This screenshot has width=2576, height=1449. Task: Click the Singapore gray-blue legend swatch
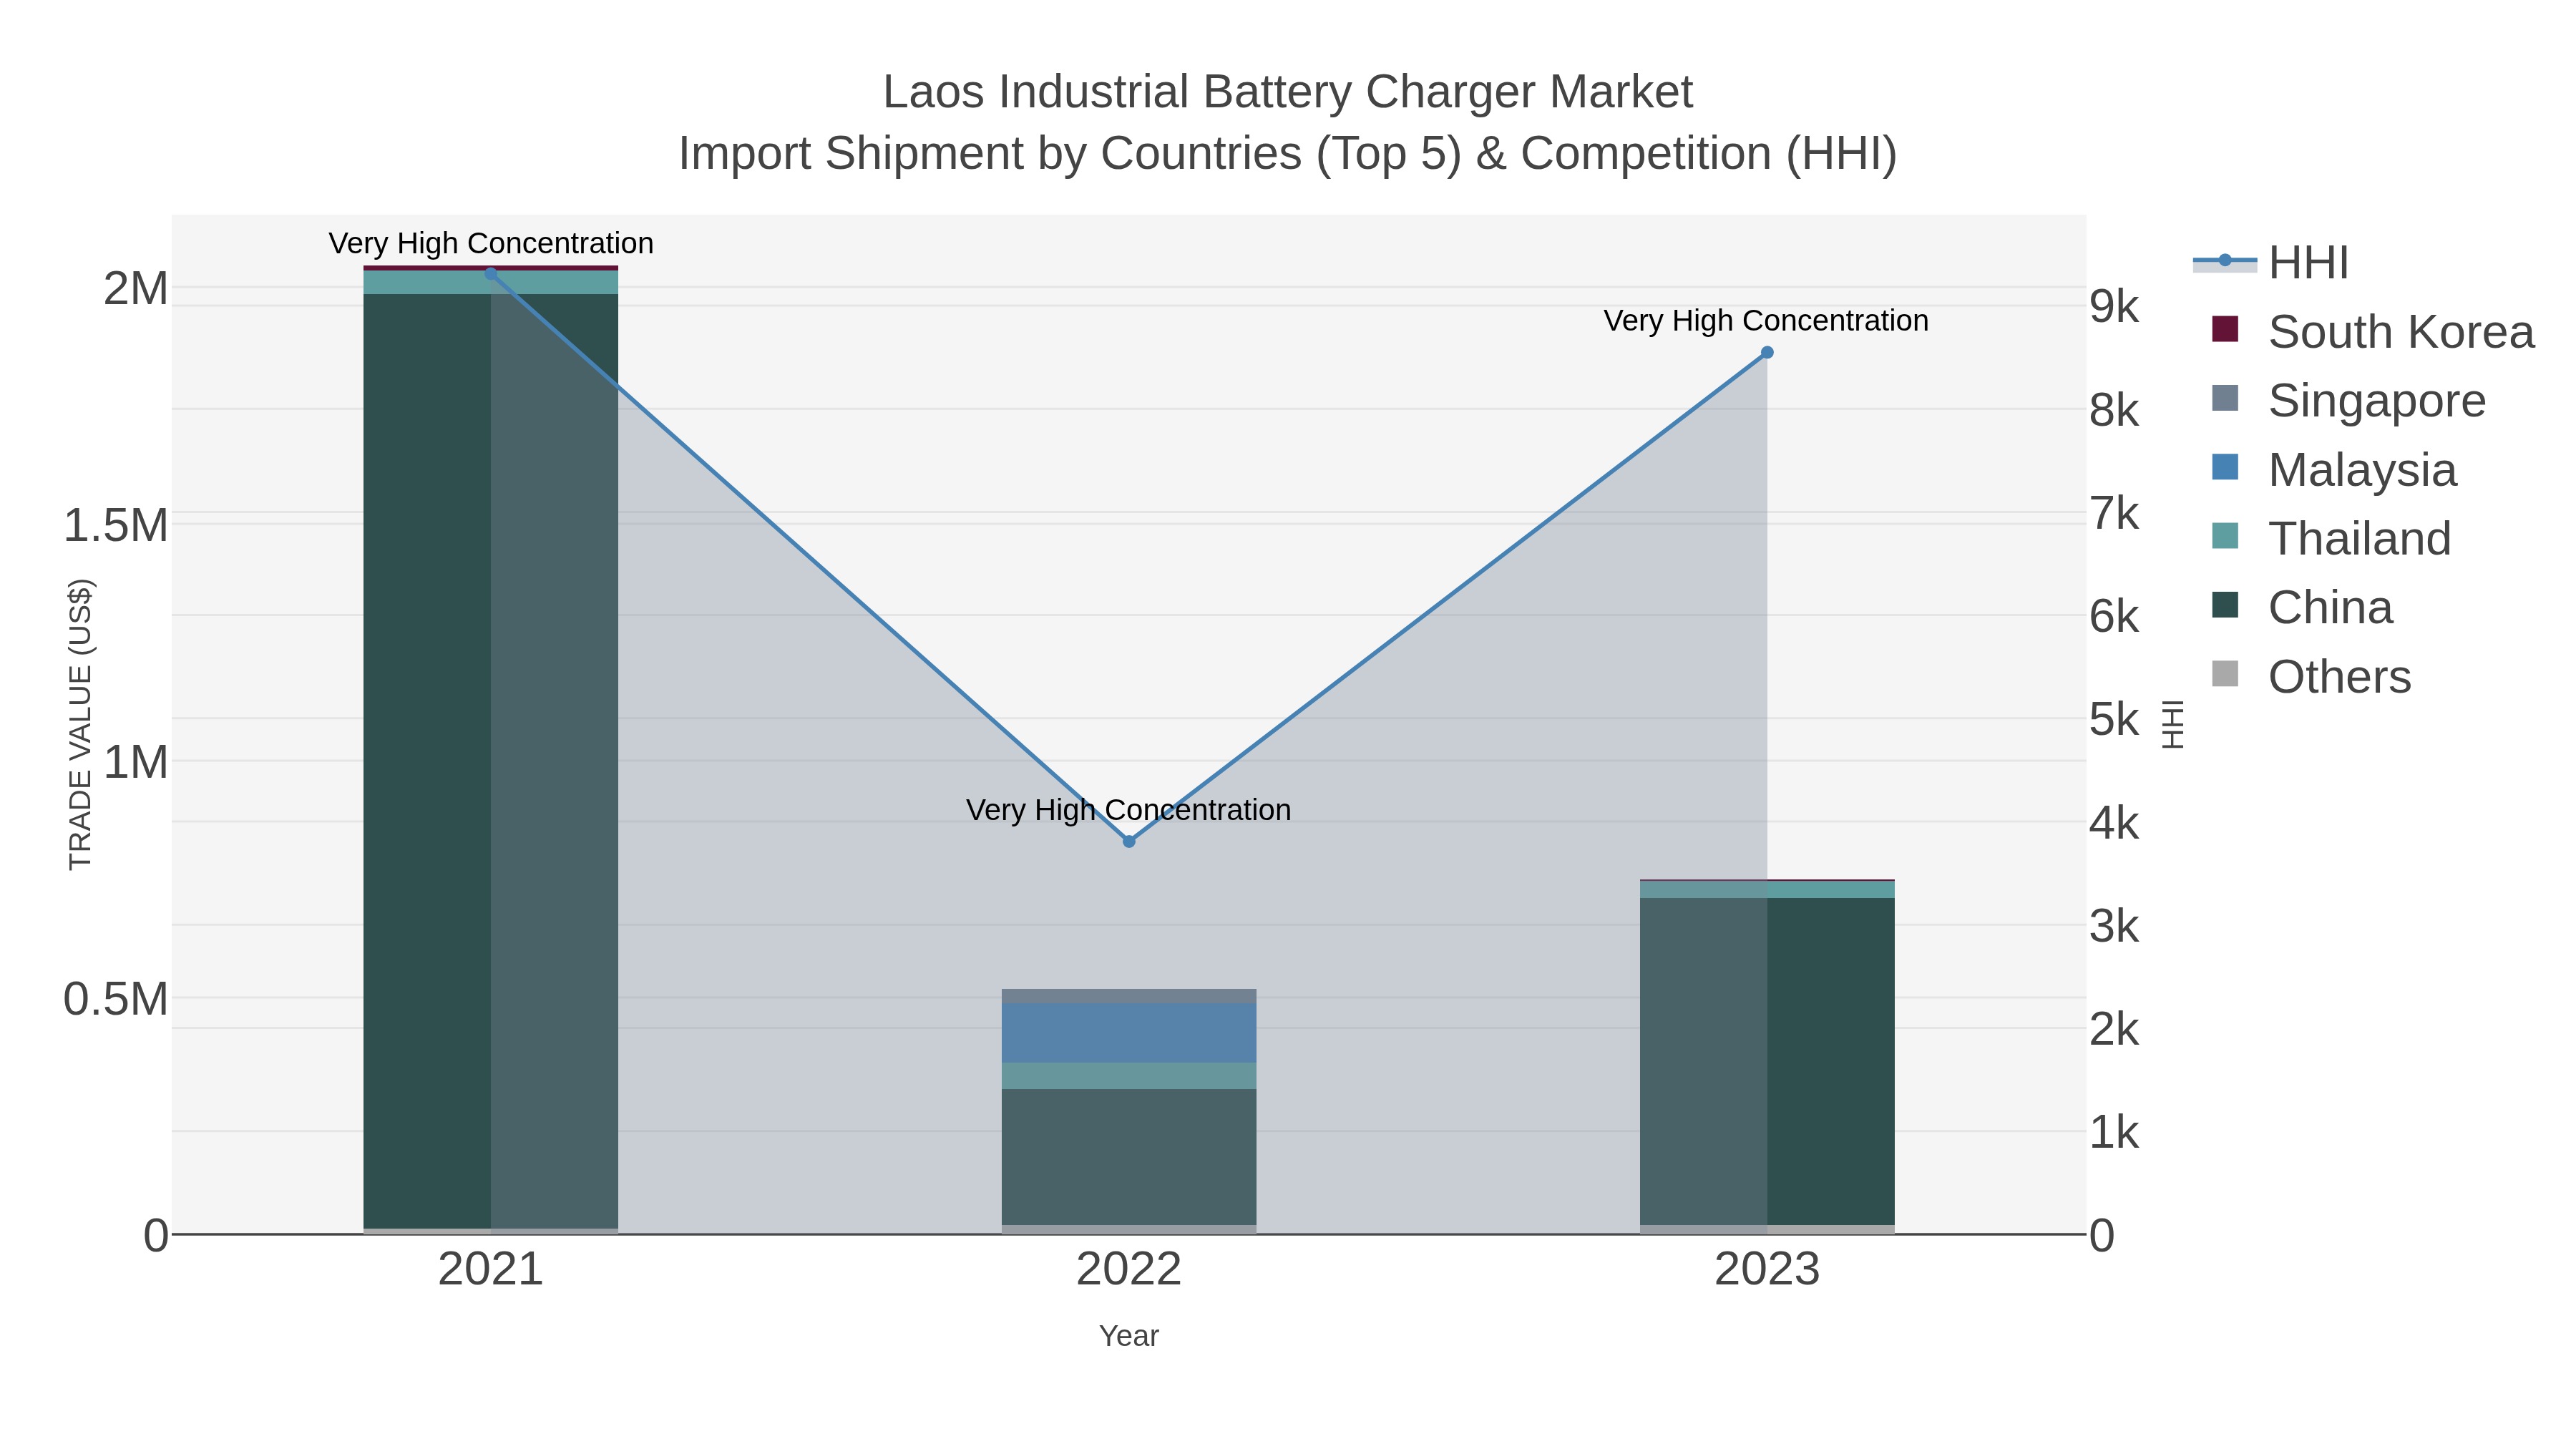point(2225,398)
